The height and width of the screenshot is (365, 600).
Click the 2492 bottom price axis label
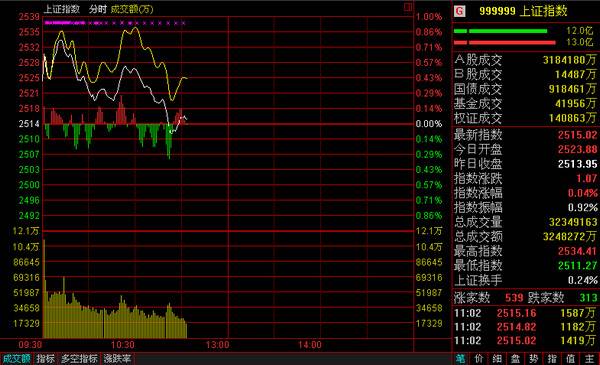[29, 216]
